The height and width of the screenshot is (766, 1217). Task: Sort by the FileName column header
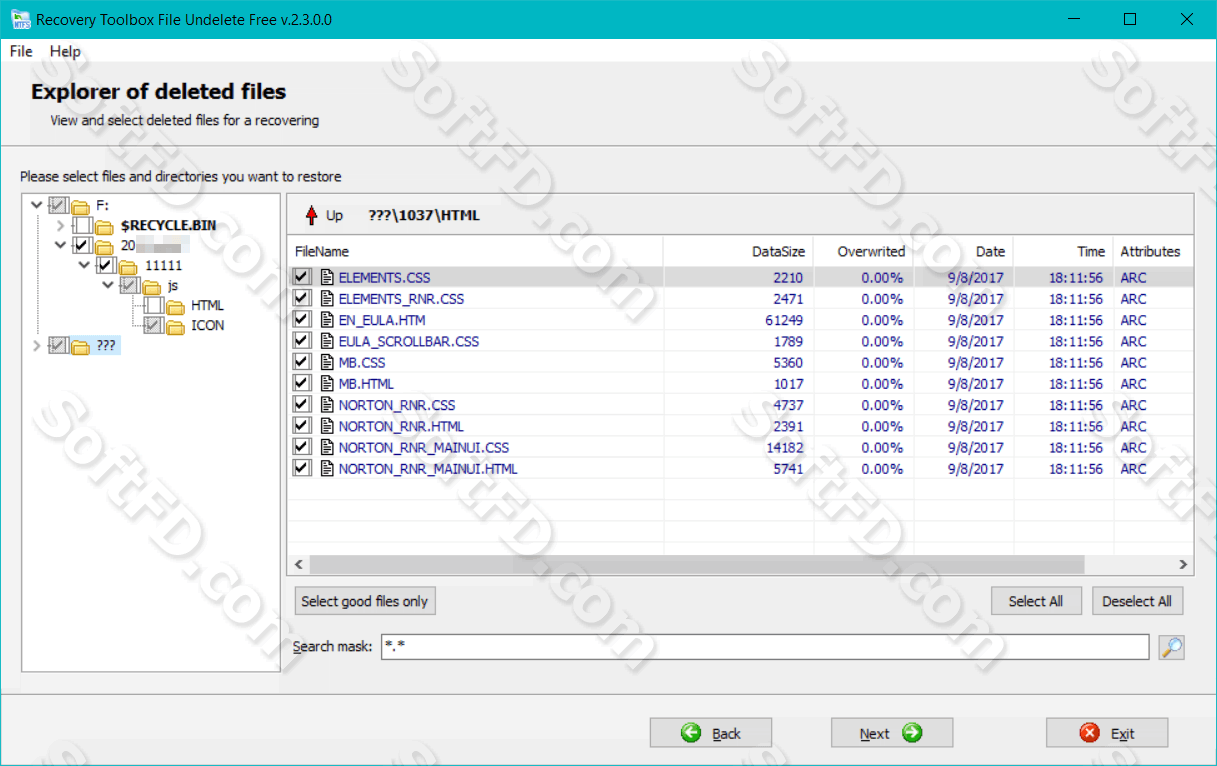(x=475, y=251)
